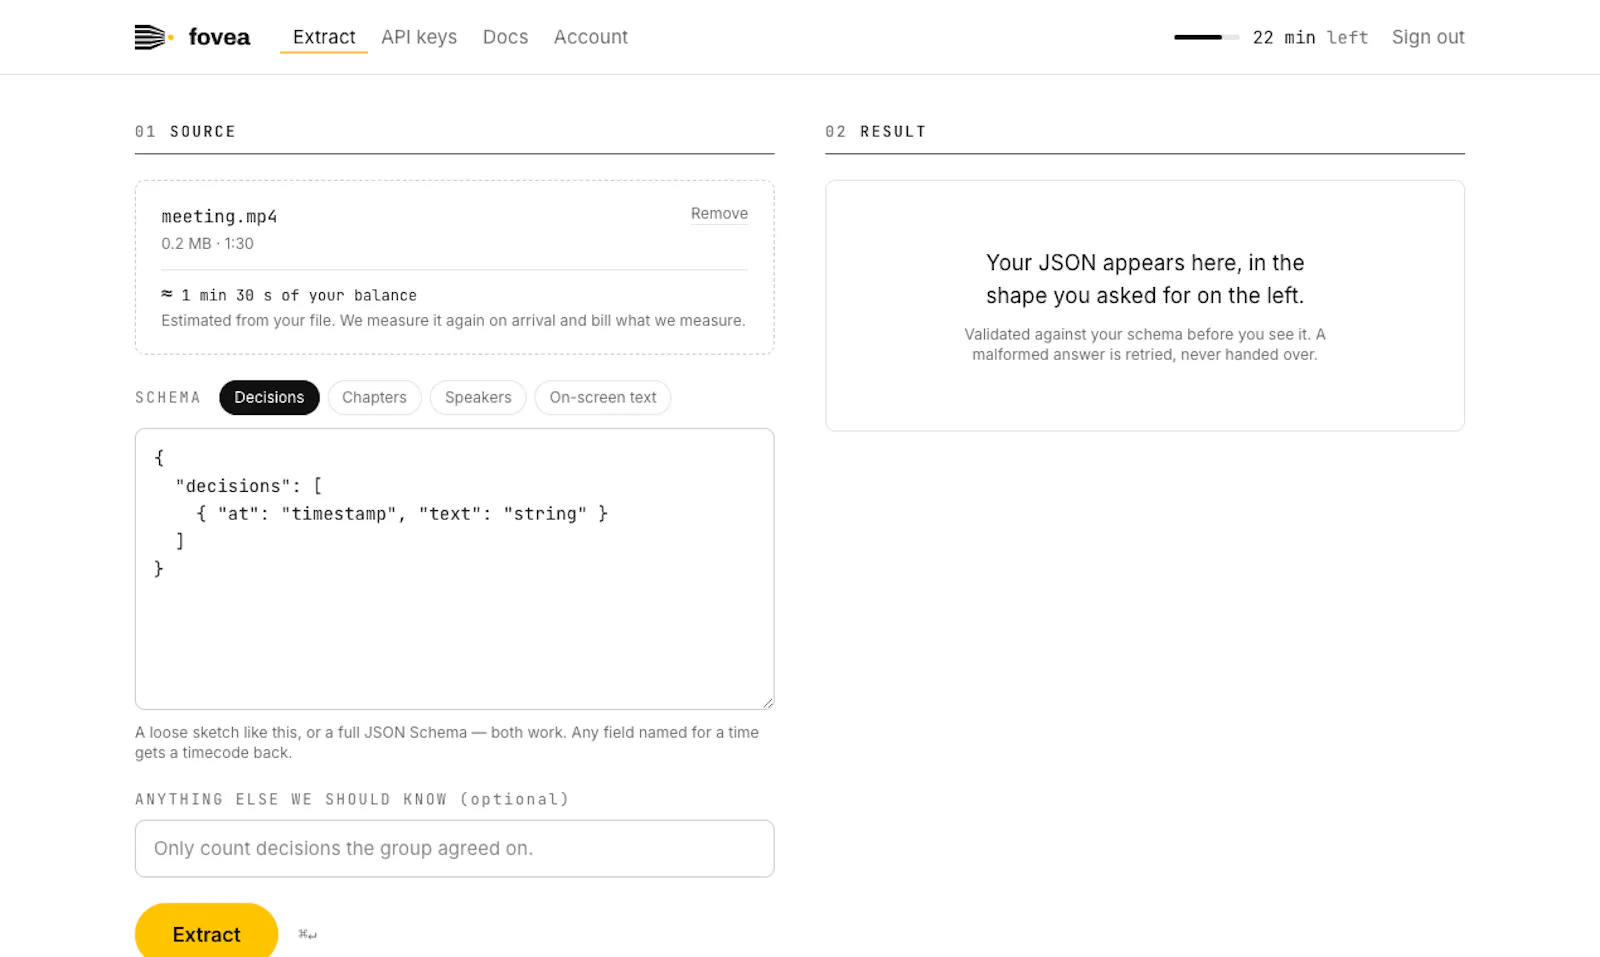Select the Decisions schema preset
Viewport: 1600px width, 957px height.
269,397
